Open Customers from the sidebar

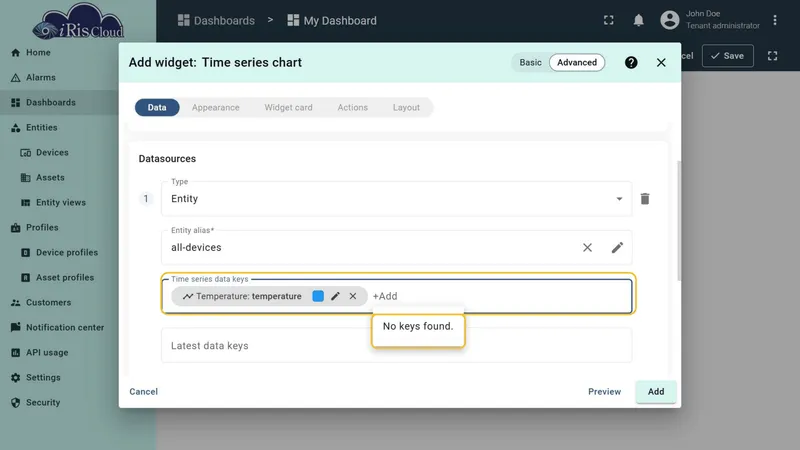[48, 303]
